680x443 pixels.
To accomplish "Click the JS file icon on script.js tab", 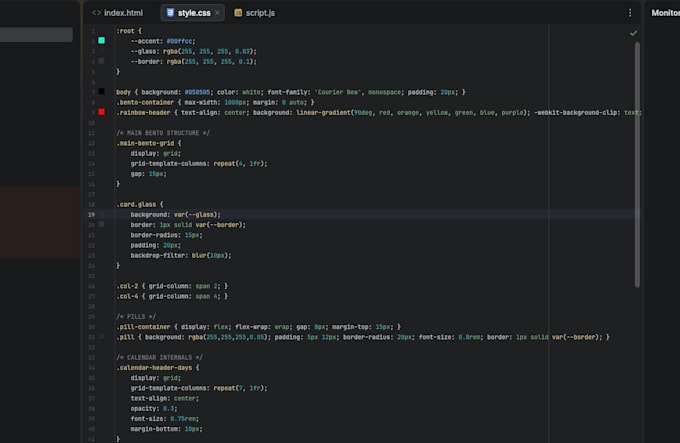I will 238,13.
